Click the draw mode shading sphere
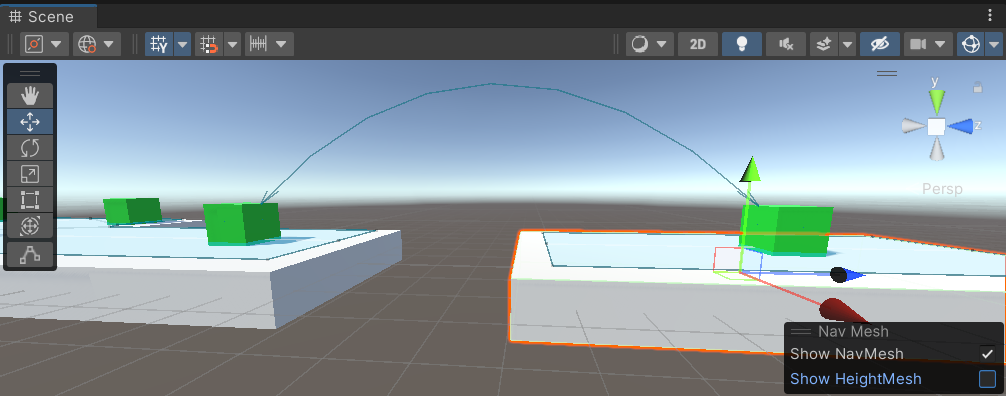Screen dimensions: 1006x396 point(639,44)
